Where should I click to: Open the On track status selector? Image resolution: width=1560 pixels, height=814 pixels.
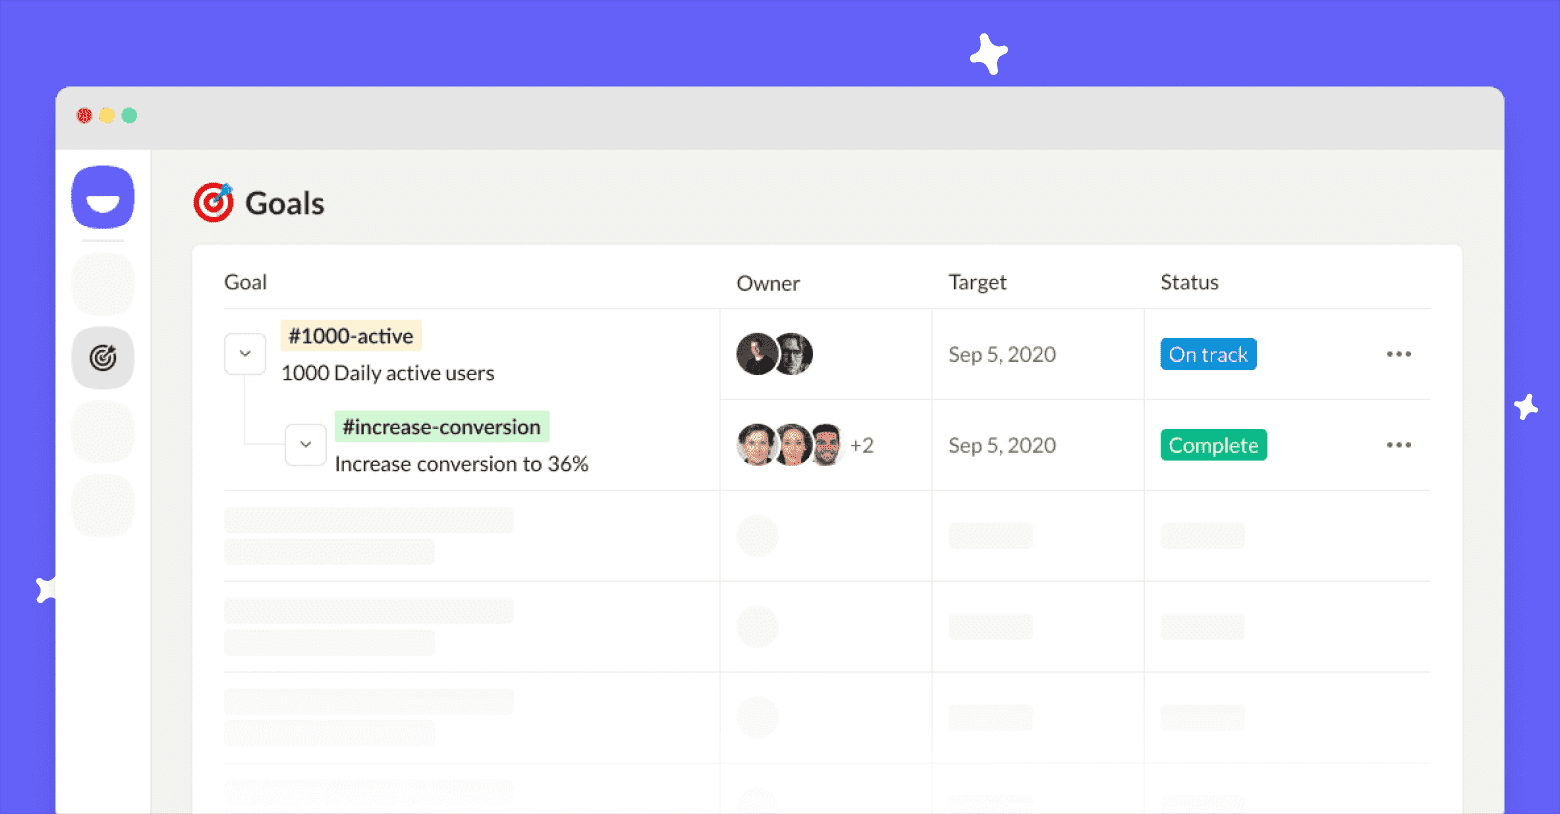click(x=1208, y=354)
